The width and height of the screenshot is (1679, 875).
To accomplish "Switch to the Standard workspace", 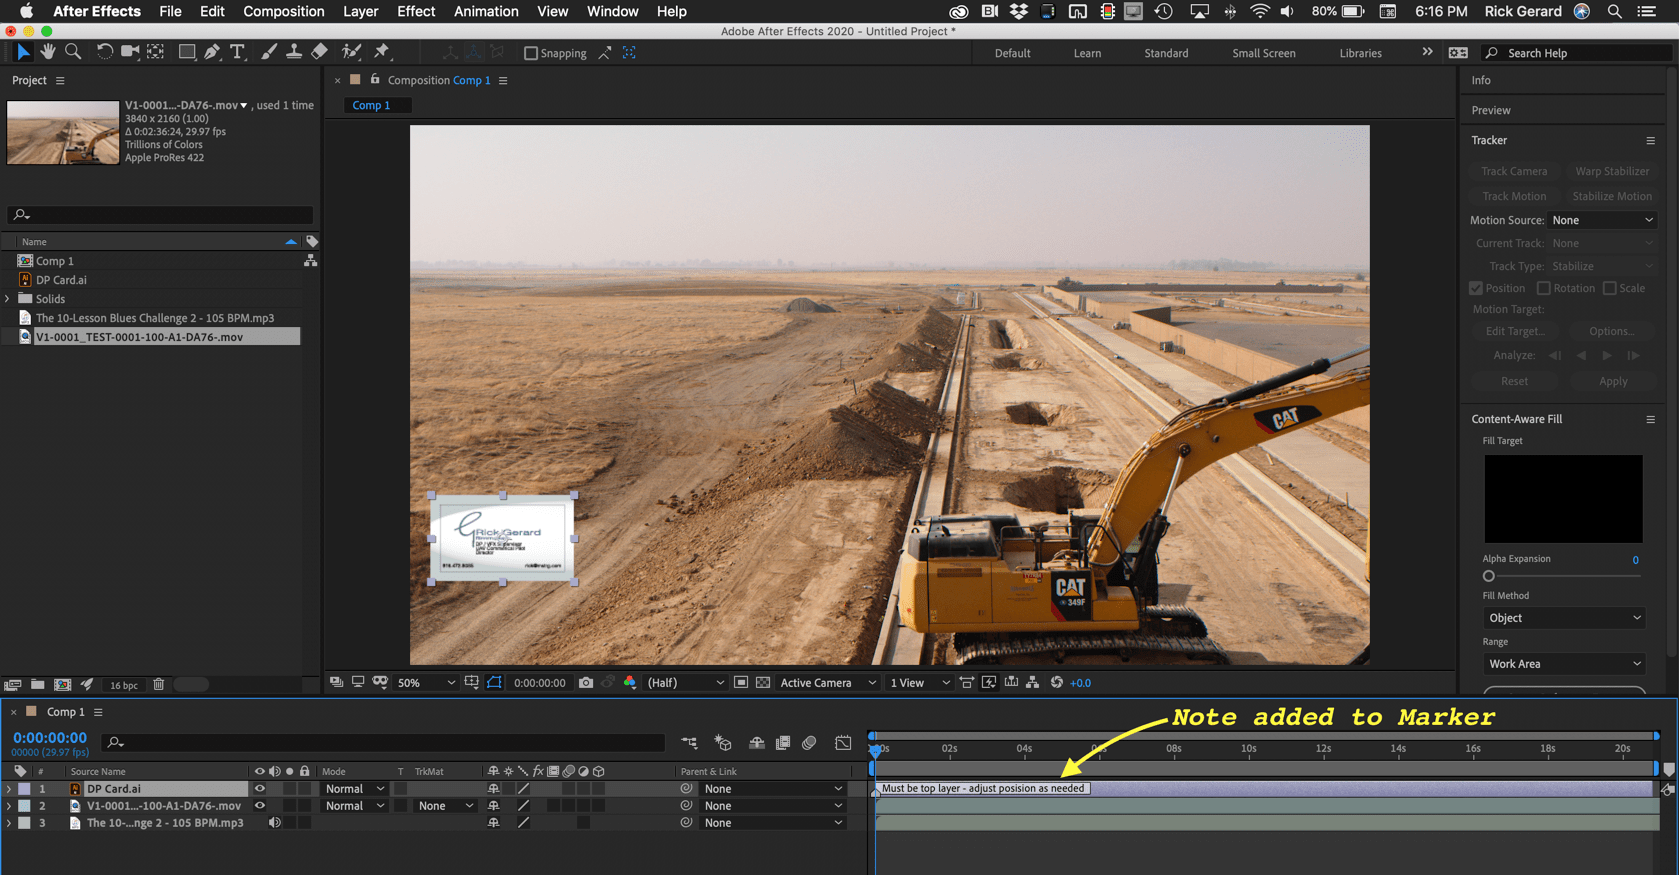I will (x=1166, y=53).
